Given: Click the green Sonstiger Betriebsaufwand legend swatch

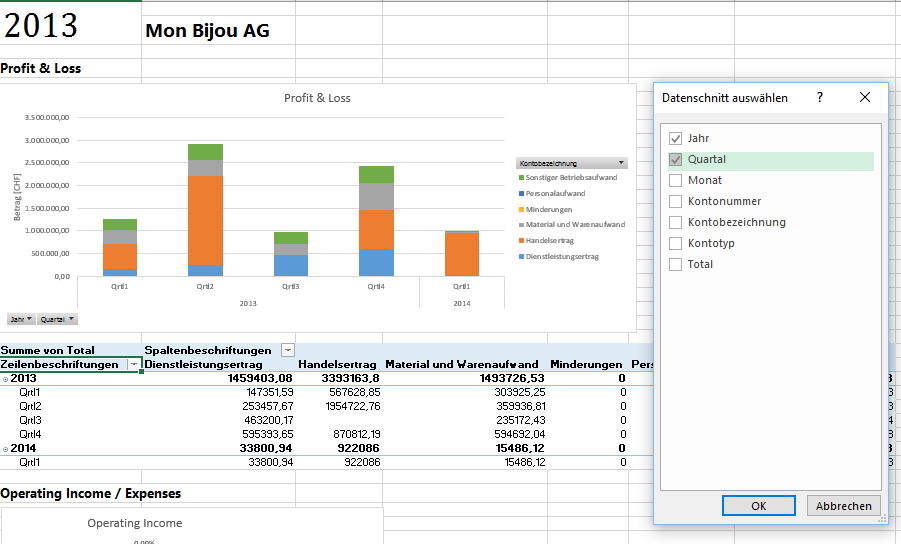Looking at the screenshot, I should point(521,177).
